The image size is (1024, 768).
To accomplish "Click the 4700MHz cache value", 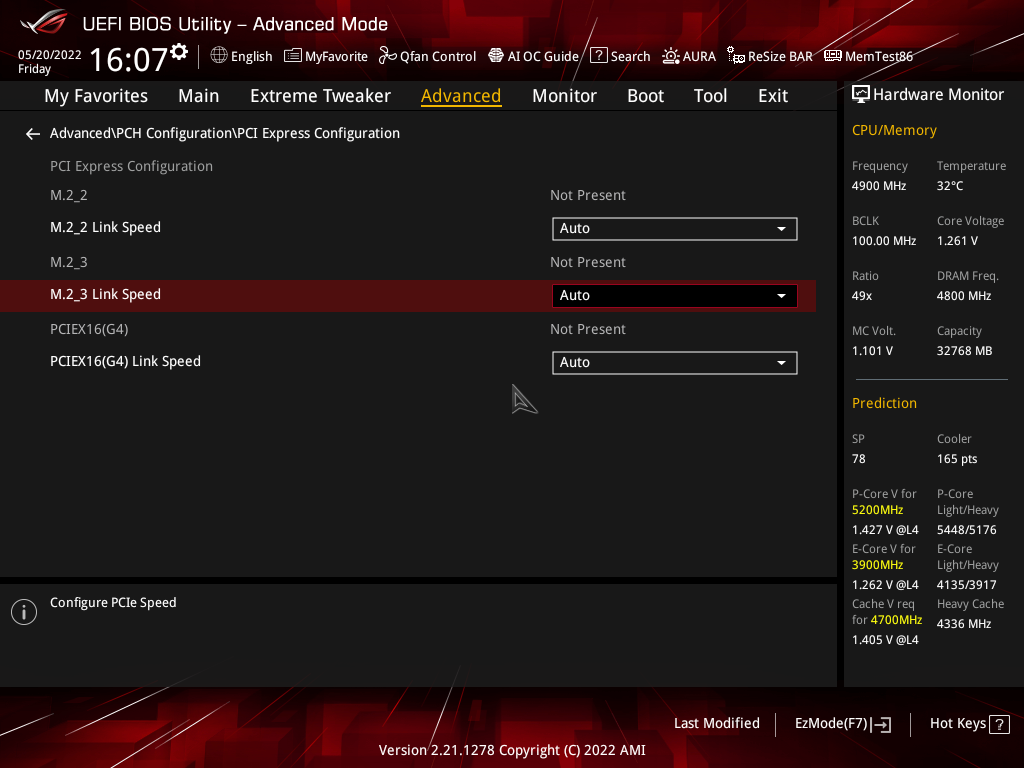I will tap(896, 620).
